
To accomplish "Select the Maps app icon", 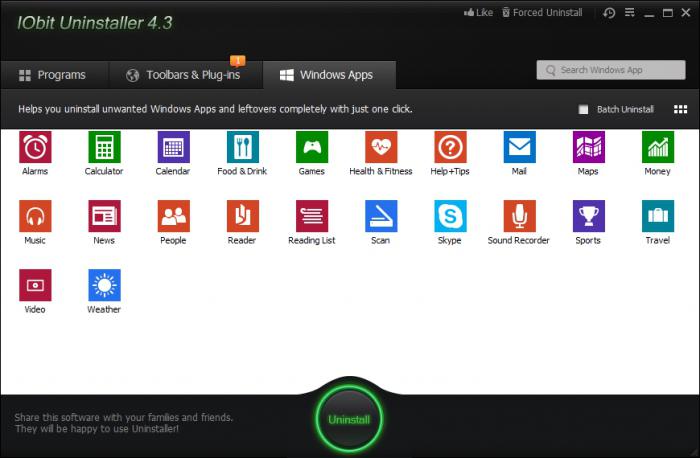I will [589, 147].
